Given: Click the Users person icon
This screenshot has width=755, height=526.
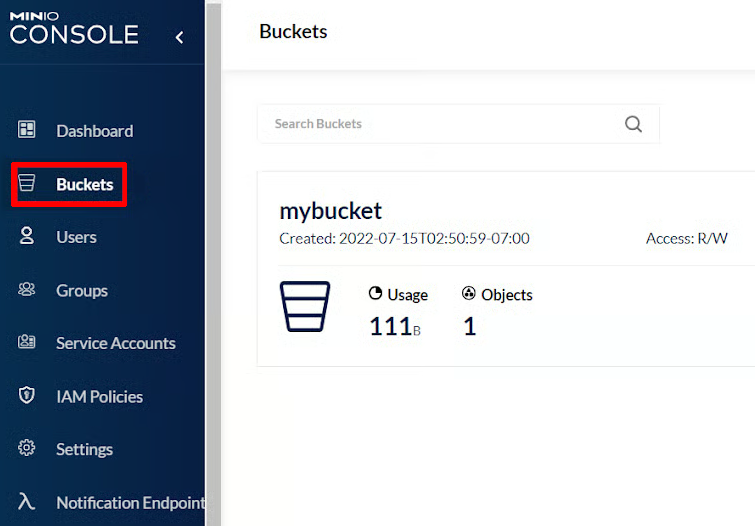Looking at the screenshot, I should tap(27, 237).
